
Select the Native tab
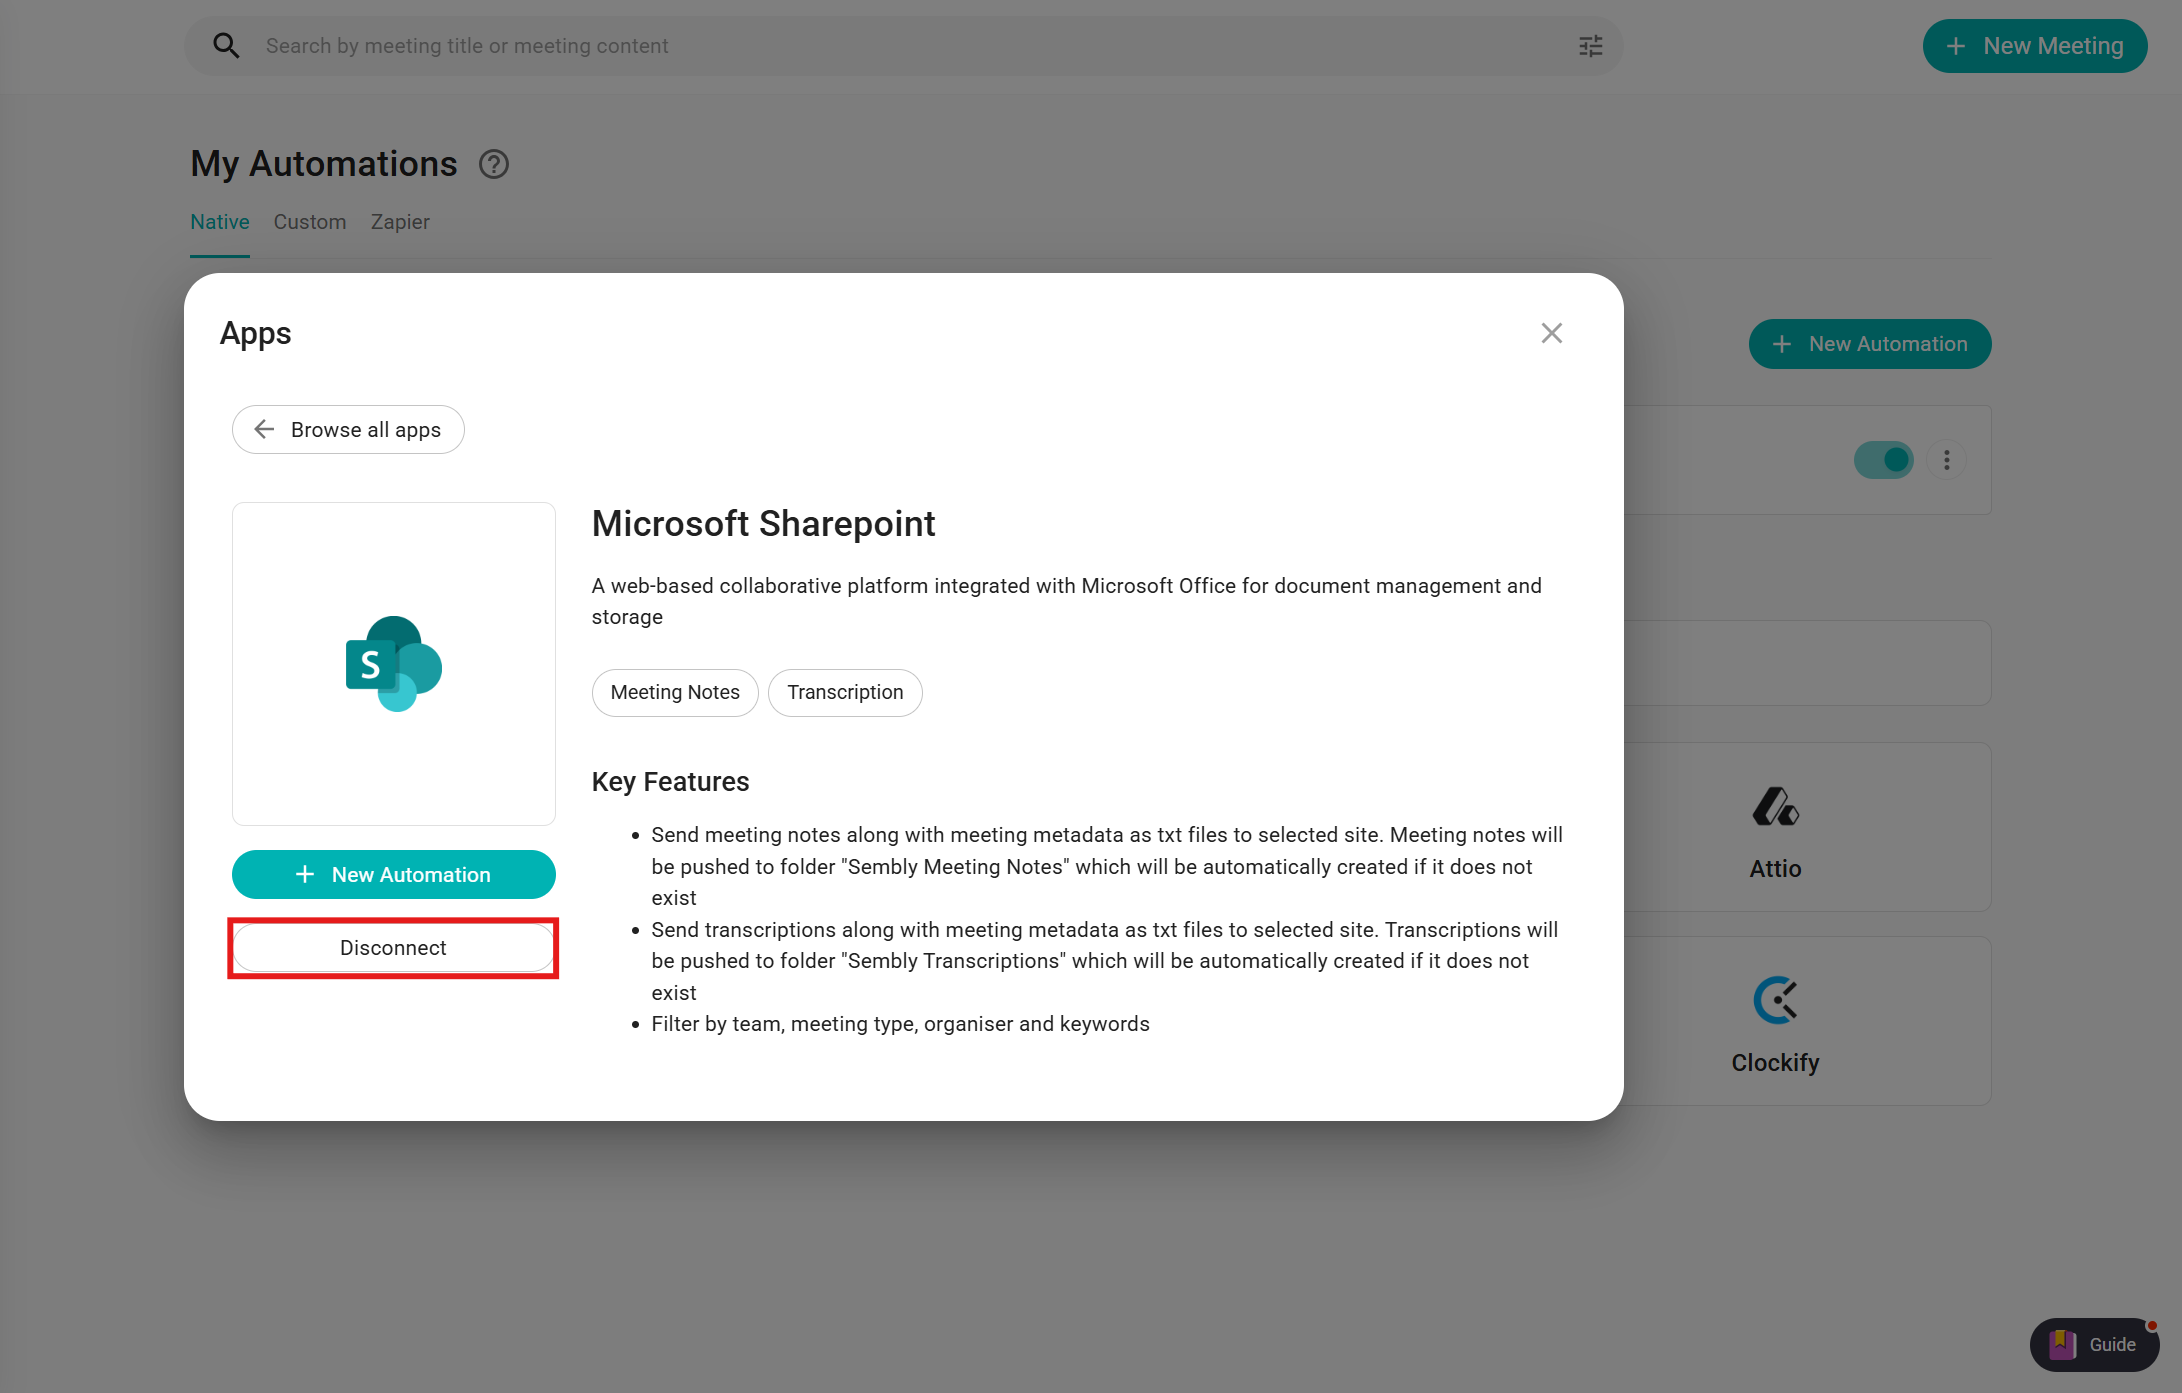(220, 222)
